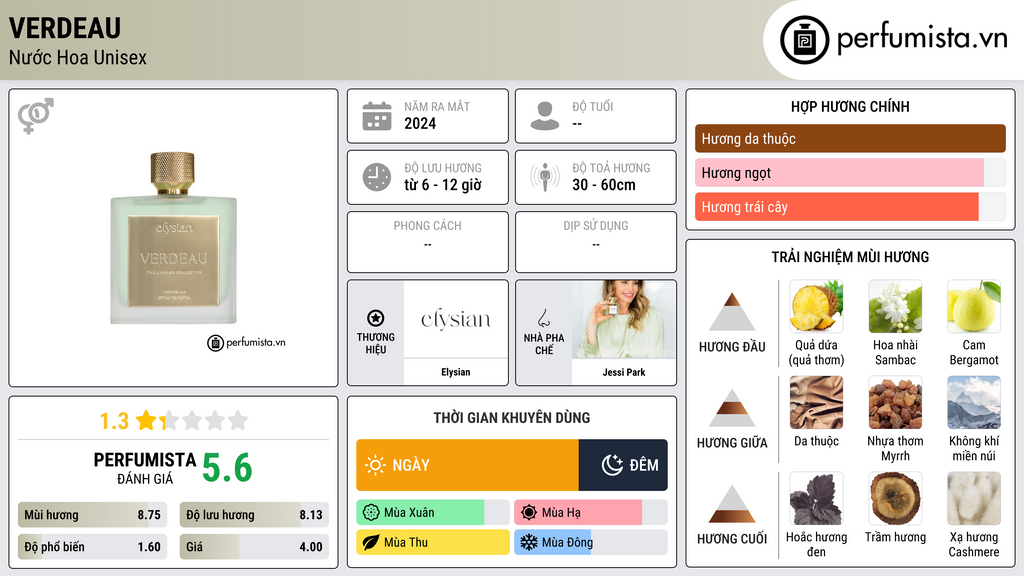
Task: Click the moon icon in Đêm bar
Action: 612,465
